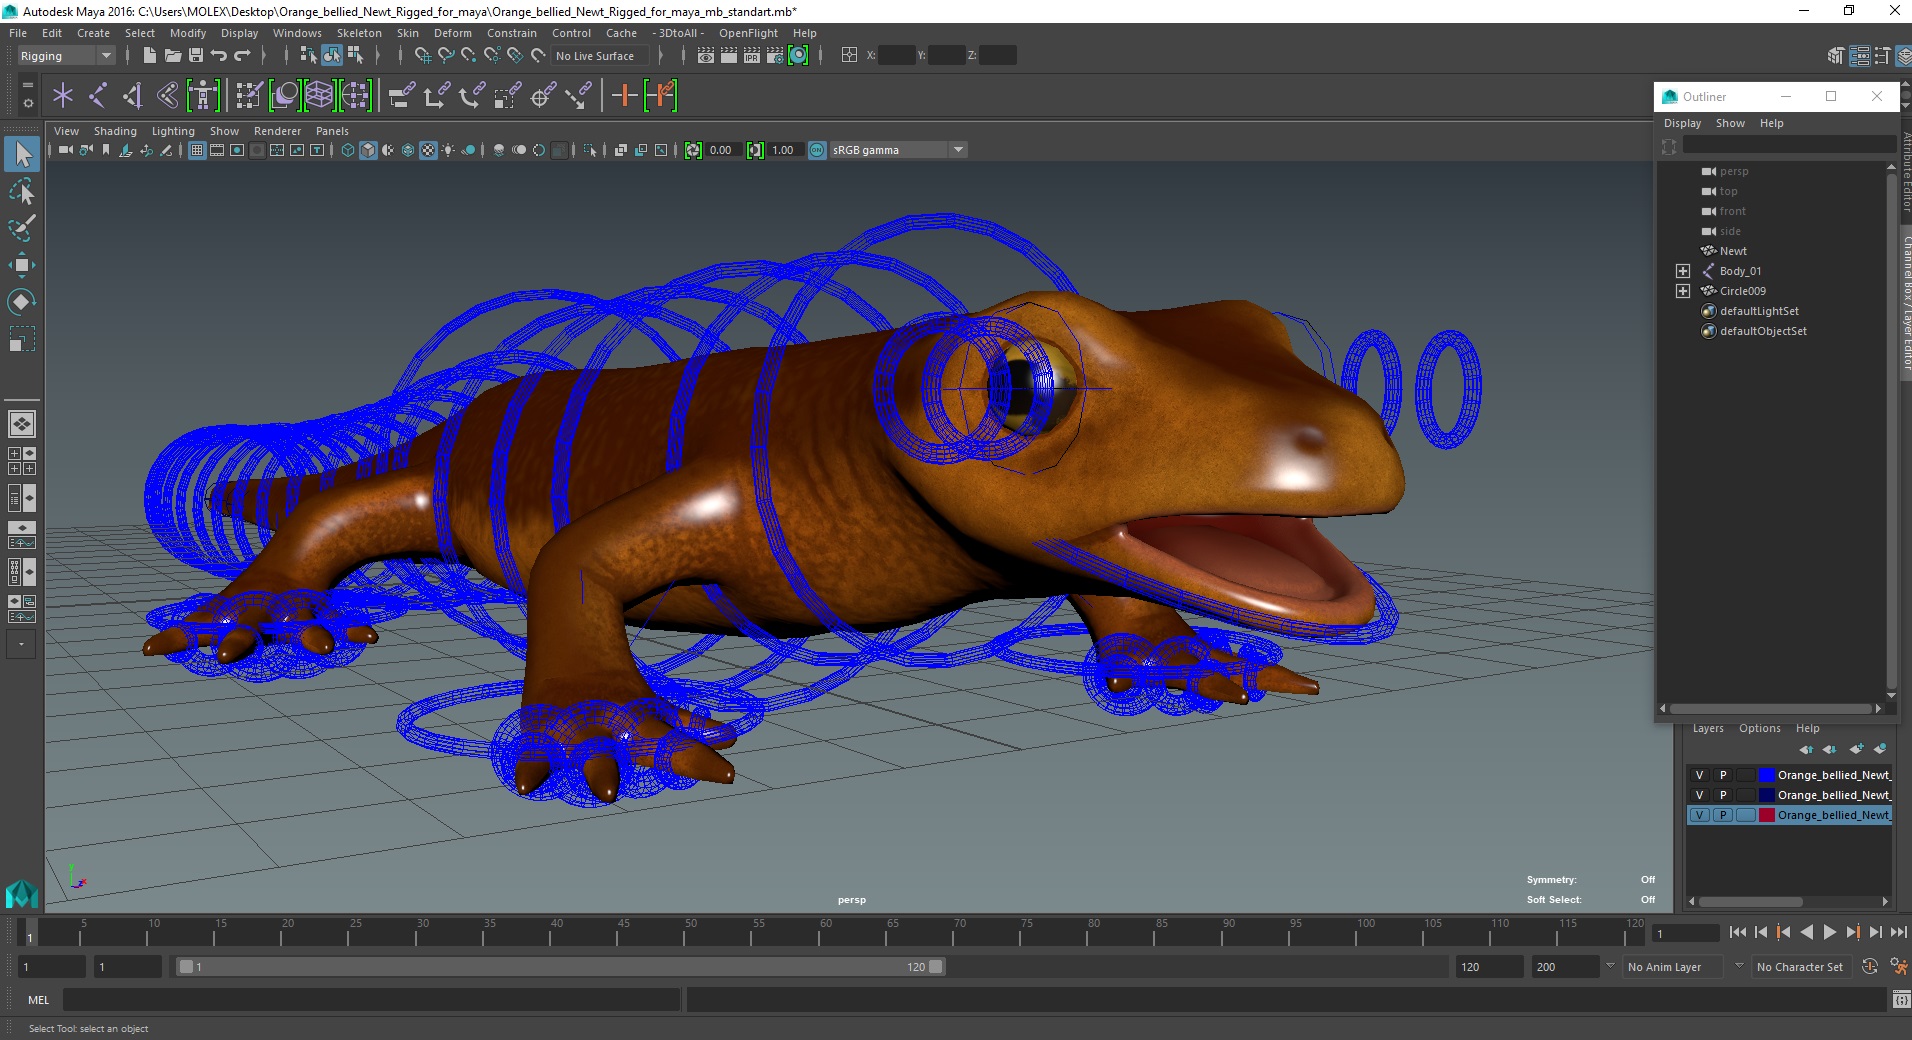Click the MEL command line input

pos(371,999)
